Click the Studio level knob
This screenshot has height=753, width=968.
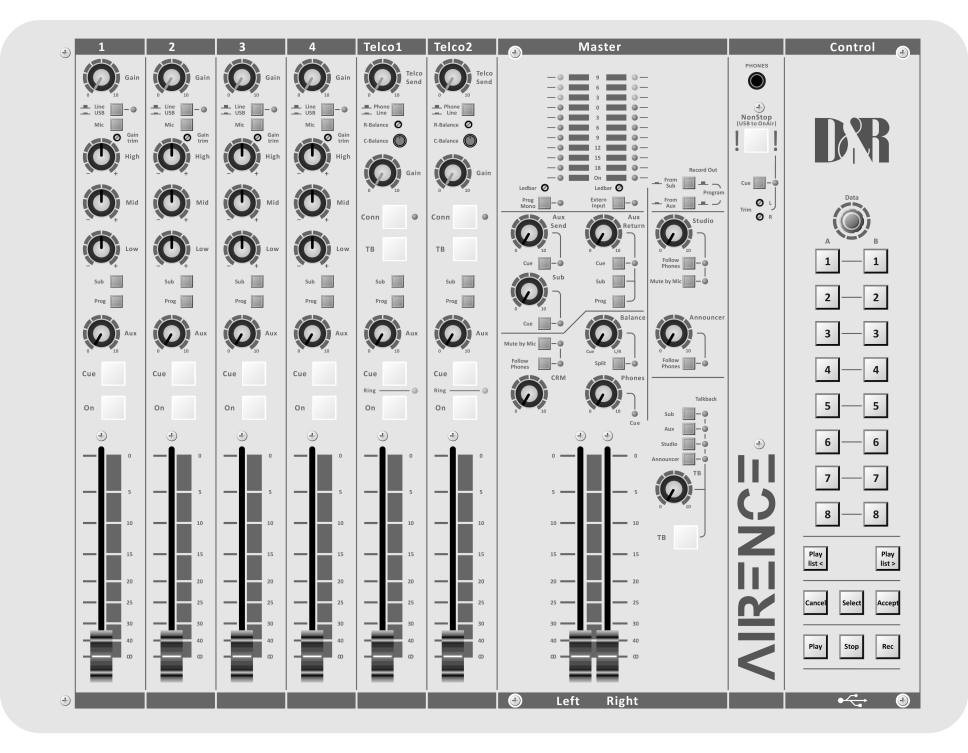[x=674, y=233]
